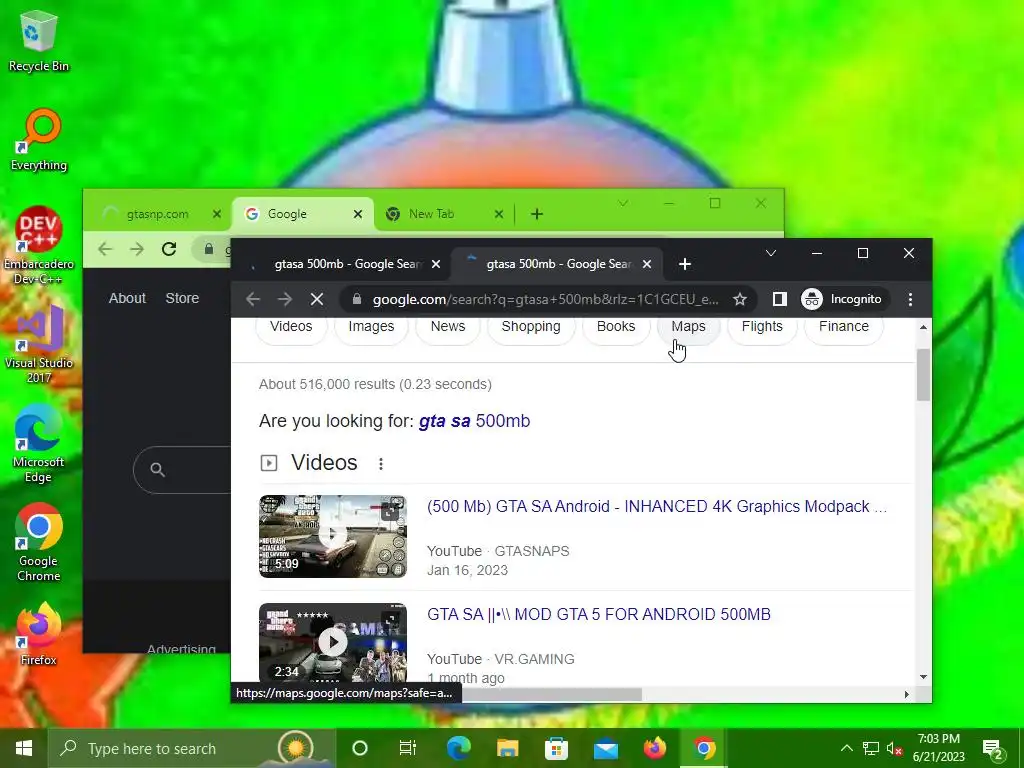Click suggested search gta sa 500mb
This screenshot has width=1024, height=768.
(474, 421)
